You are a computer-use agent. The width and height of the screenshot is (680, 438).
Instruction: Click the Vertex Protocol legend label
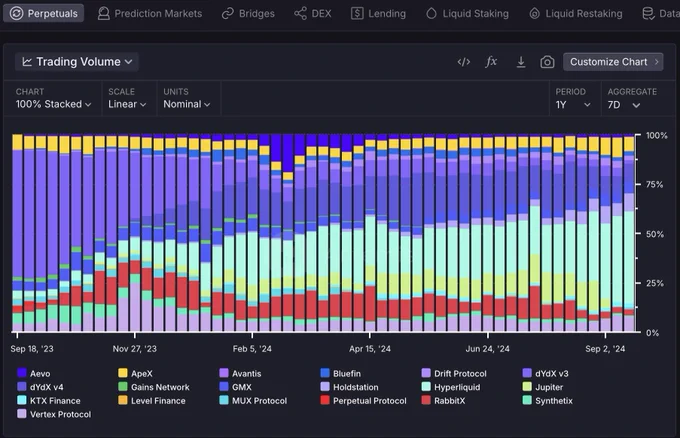(61, 414)
